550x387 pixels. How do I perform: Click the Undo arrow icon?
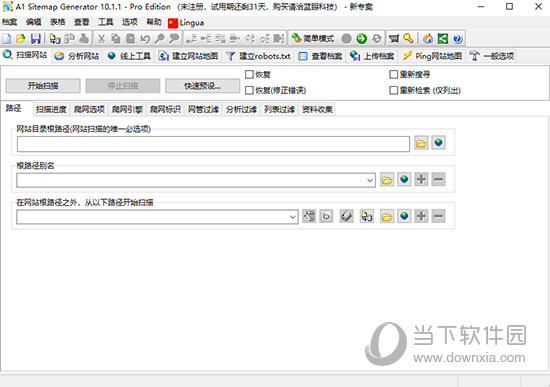[x=145, y=38]
